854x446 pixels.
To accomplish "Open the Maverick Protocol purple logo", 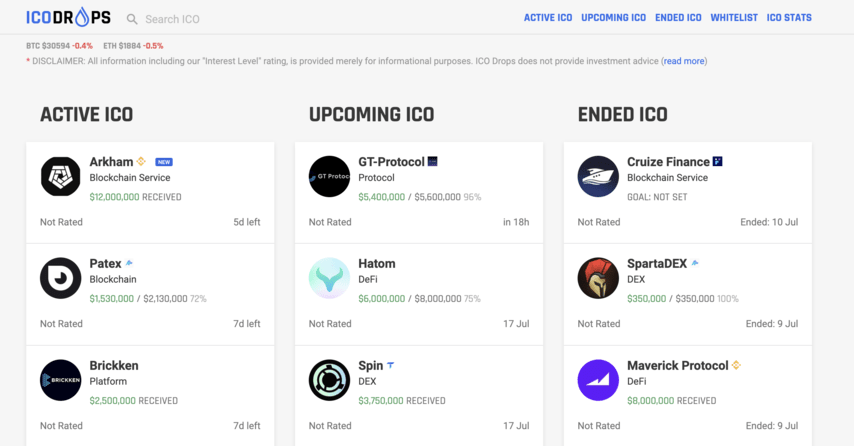I will pyautogui.click(x=598, y=380).
